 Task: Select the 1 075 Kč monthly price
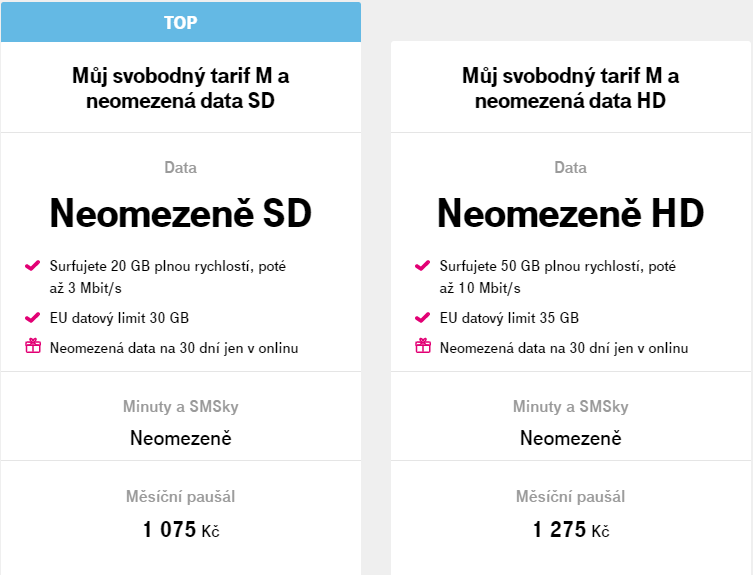180,530
